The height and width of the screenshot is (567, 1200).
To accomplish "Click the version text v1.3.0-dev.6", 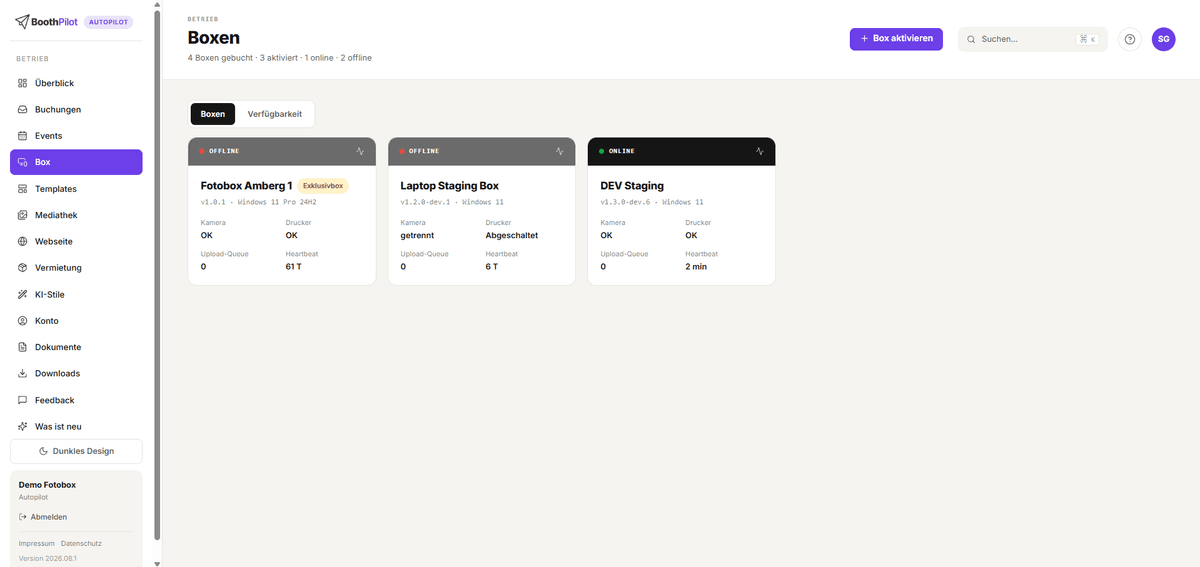I will [625, 202].
